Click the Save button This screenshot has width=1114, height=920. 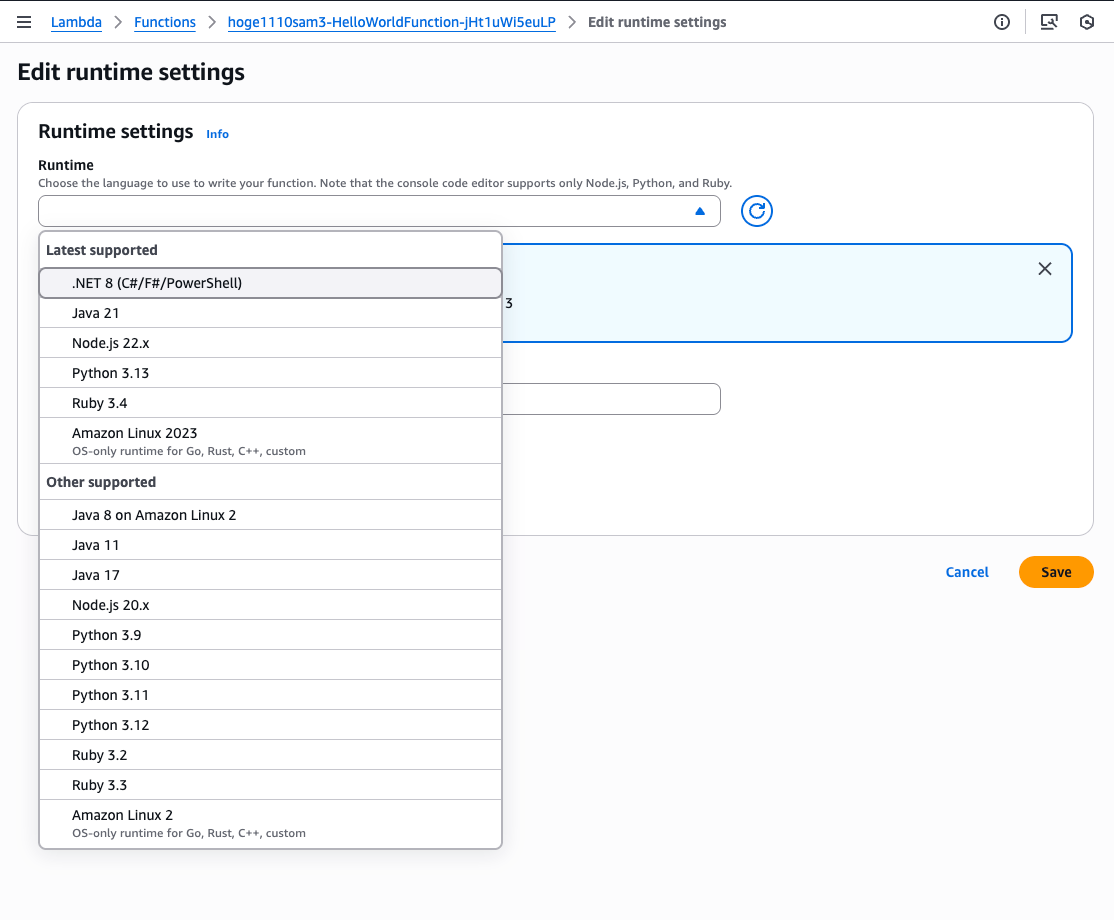coord(1056,572)
